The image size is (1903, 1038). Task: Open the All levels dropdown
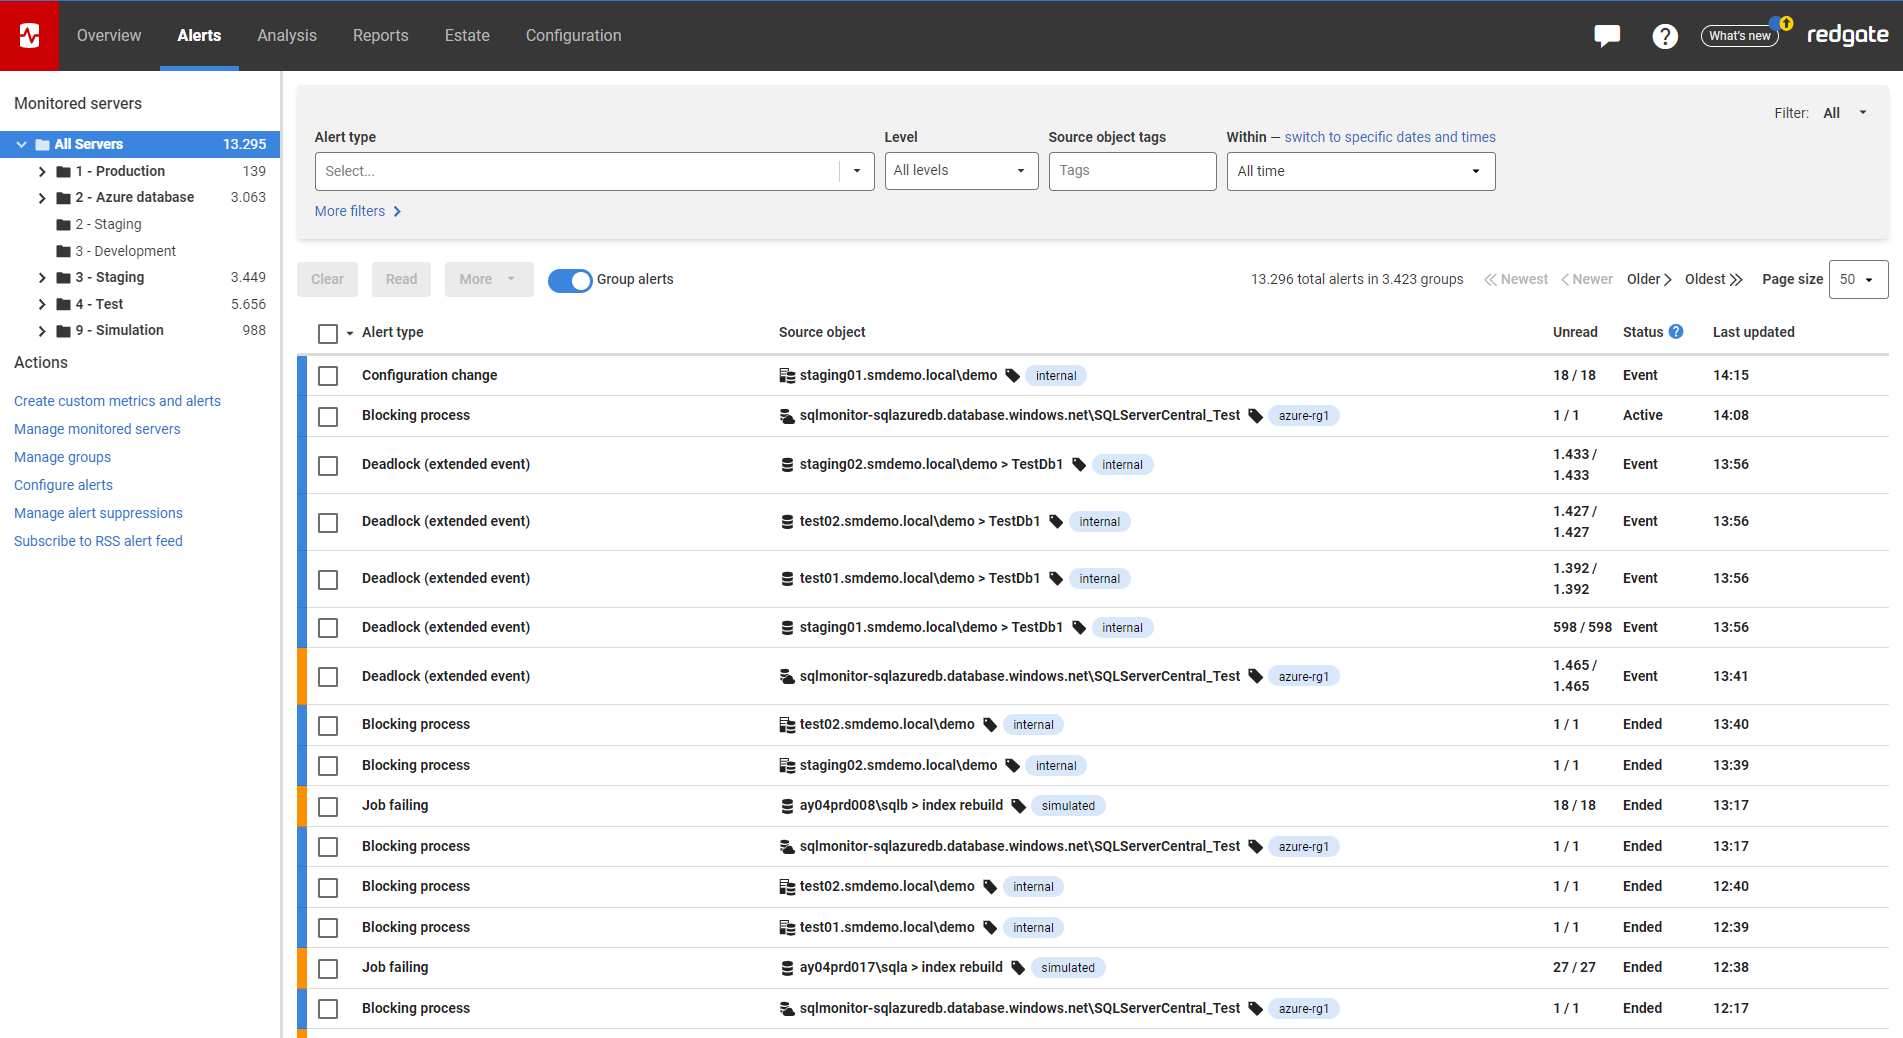point(960,171)
